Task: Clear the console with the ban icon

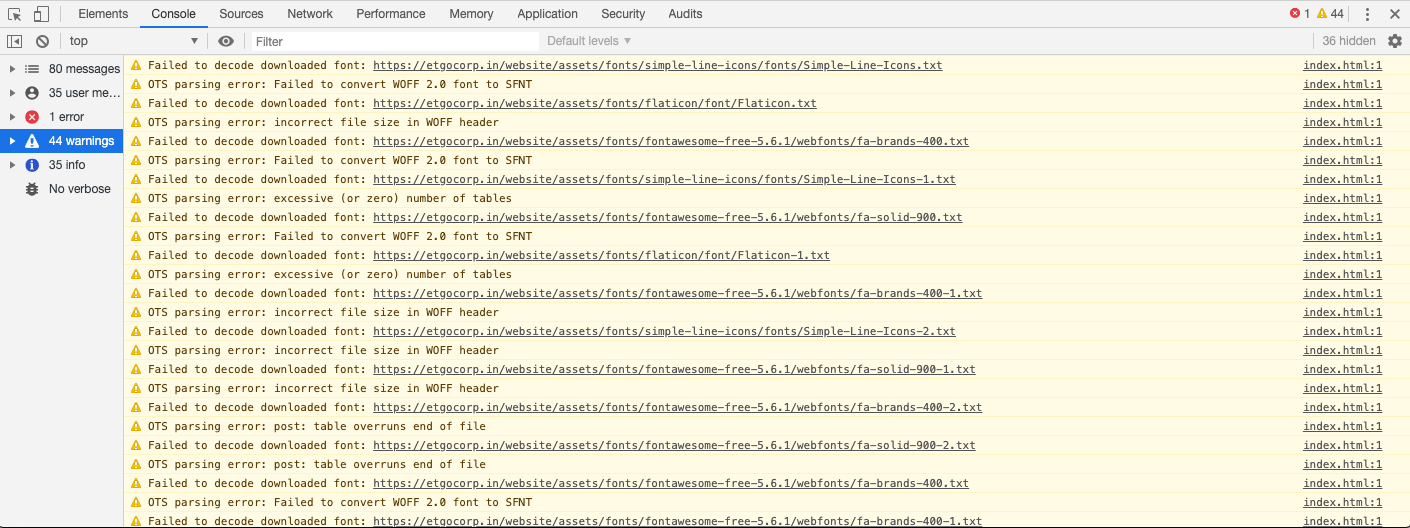Action: pyautogui.click(x=42, y=41)
